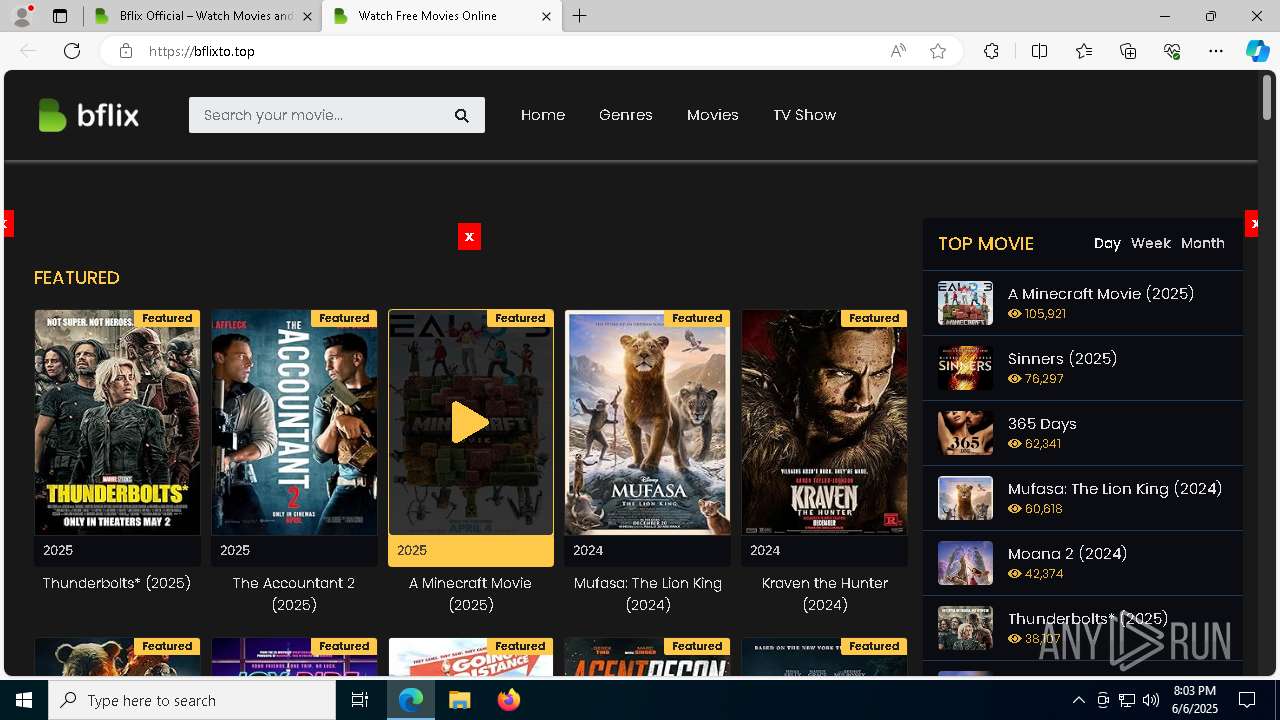Open the tab actions menu icon
Image resolution: width=1280 pixels, height=720 pixels.
[x=60, y=16]
